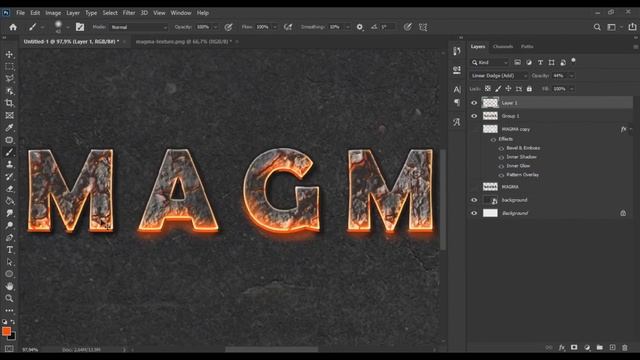Select the Move tool

click(9, 54)
